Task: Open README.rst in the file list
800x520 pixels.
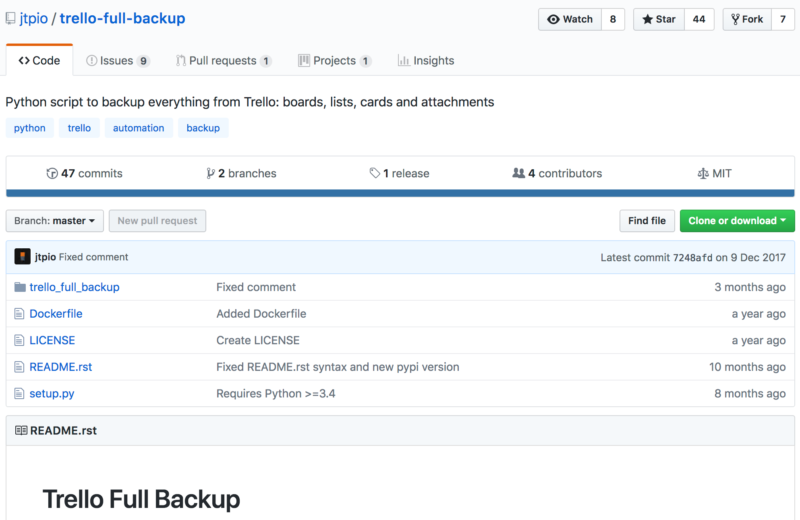Action: click(61, 366)
